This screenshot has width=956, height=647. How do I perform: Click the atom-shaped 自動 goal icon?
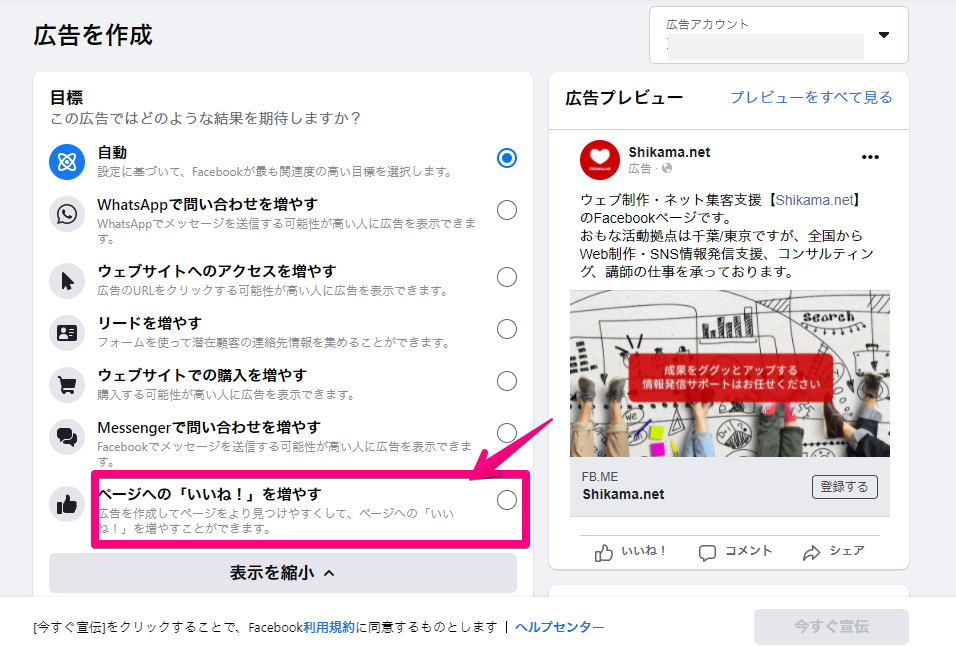pos(67,162)
